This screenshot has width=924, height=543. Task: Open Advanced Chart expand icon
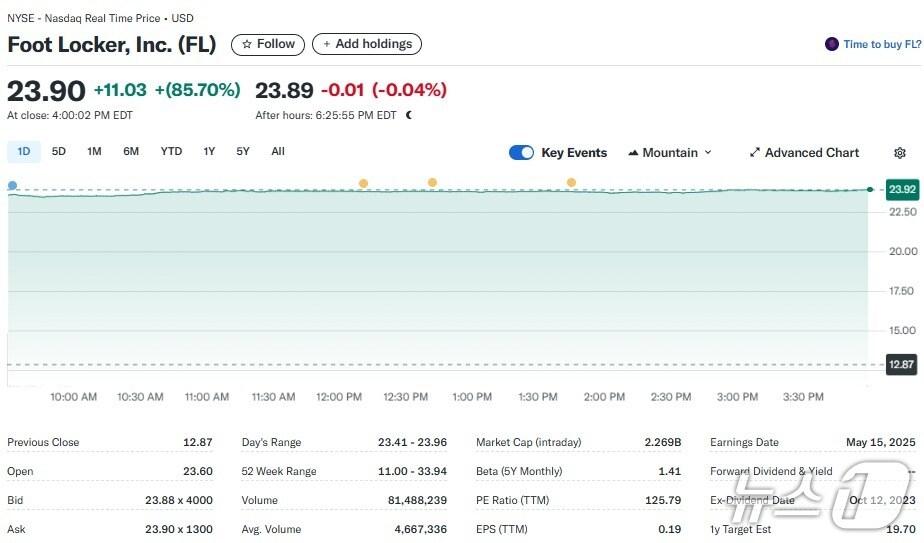click(x=755, y=153)
